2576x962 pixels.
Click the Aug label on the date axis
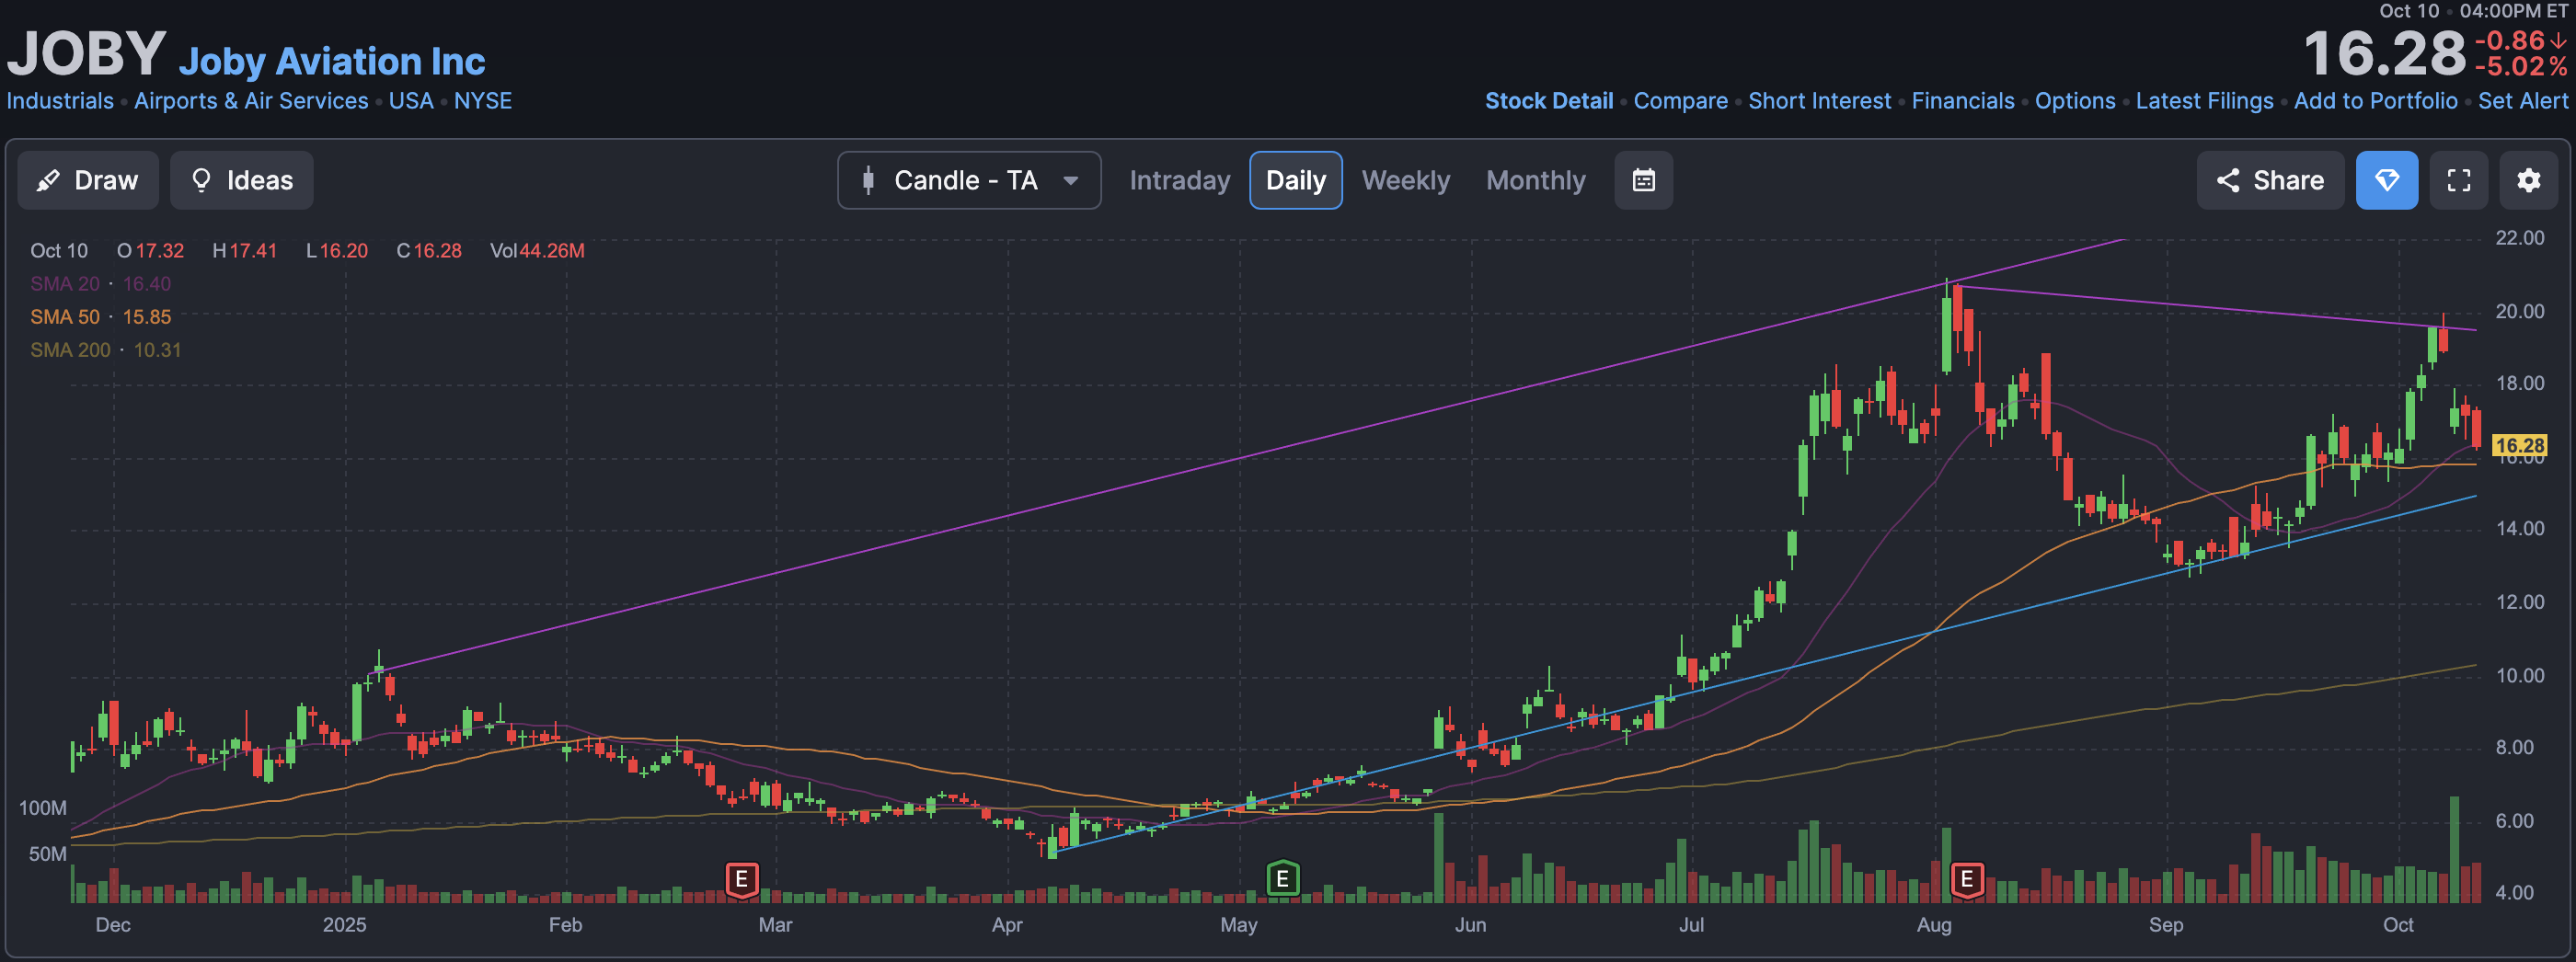(1933, 925)
